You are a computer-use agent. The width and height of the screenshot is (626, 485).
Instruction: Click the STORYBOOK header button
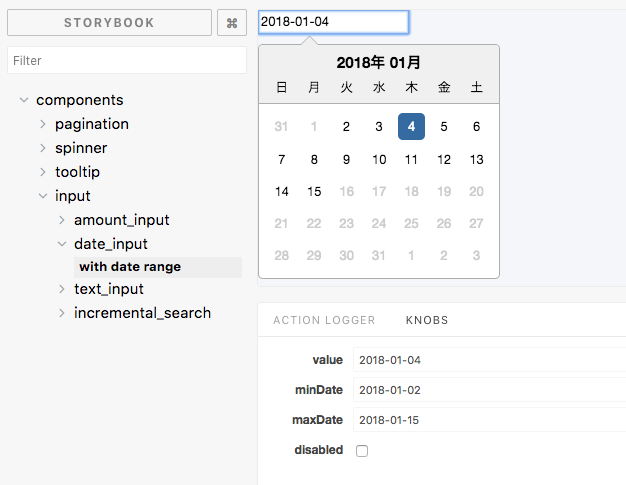click(109, 23)
